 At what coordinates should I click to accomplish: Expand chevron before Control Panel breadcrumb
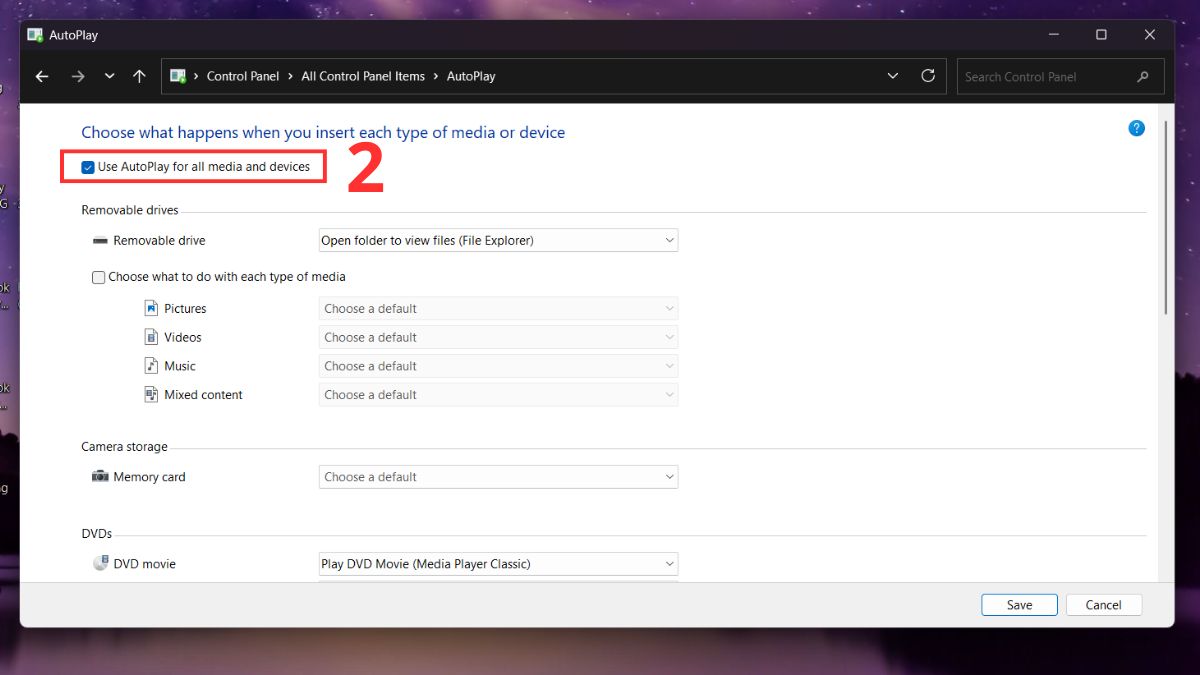[197, 76]
